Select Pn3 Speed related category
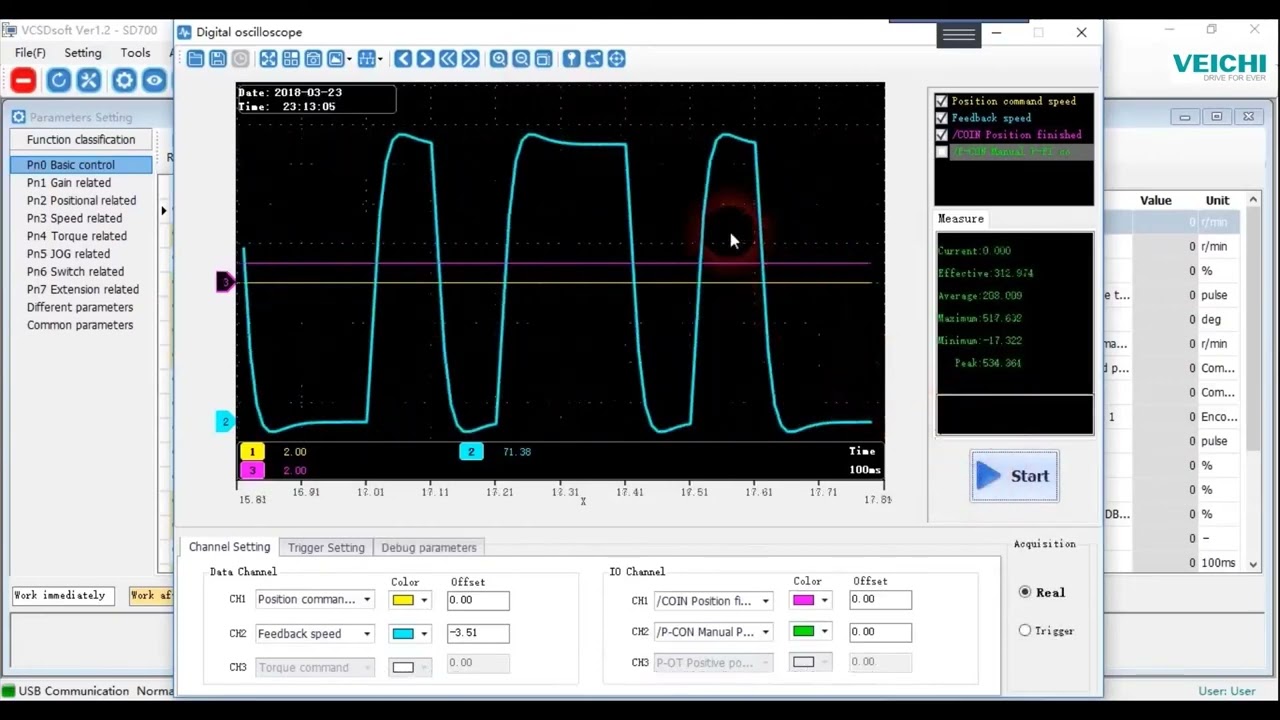This screenshot has height=720, width=1280. coord(74,218)
